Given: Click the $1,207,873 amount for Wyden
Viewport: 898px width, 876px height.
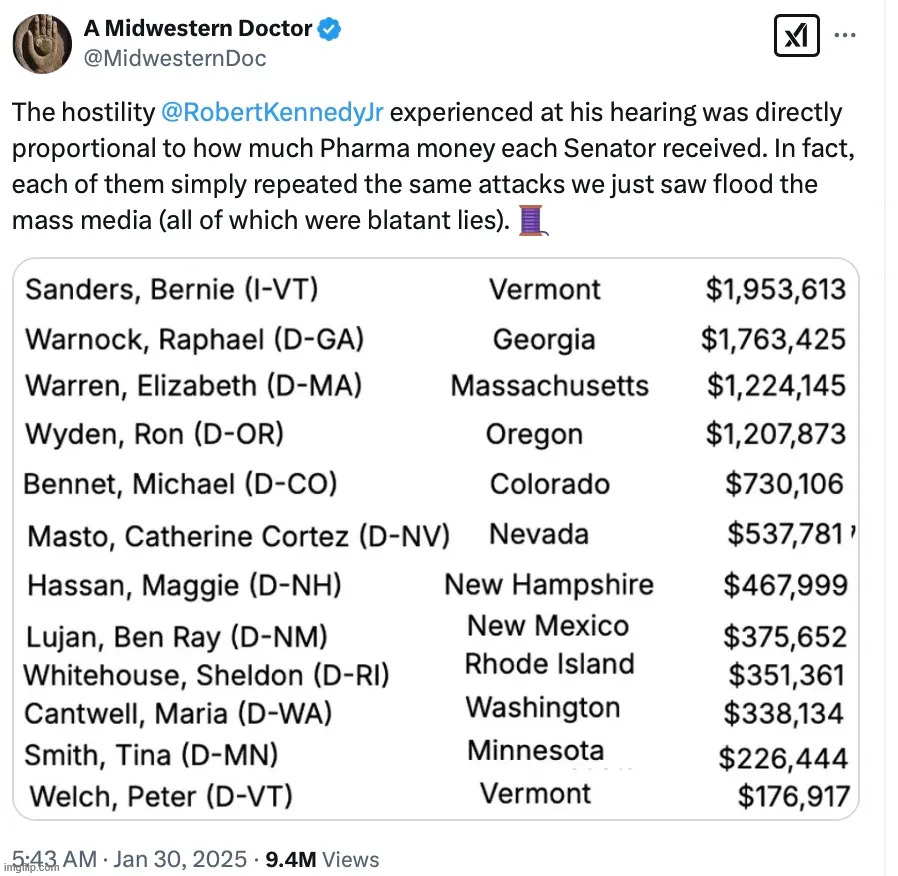Looking at the screenshot, I should (775, 434).
